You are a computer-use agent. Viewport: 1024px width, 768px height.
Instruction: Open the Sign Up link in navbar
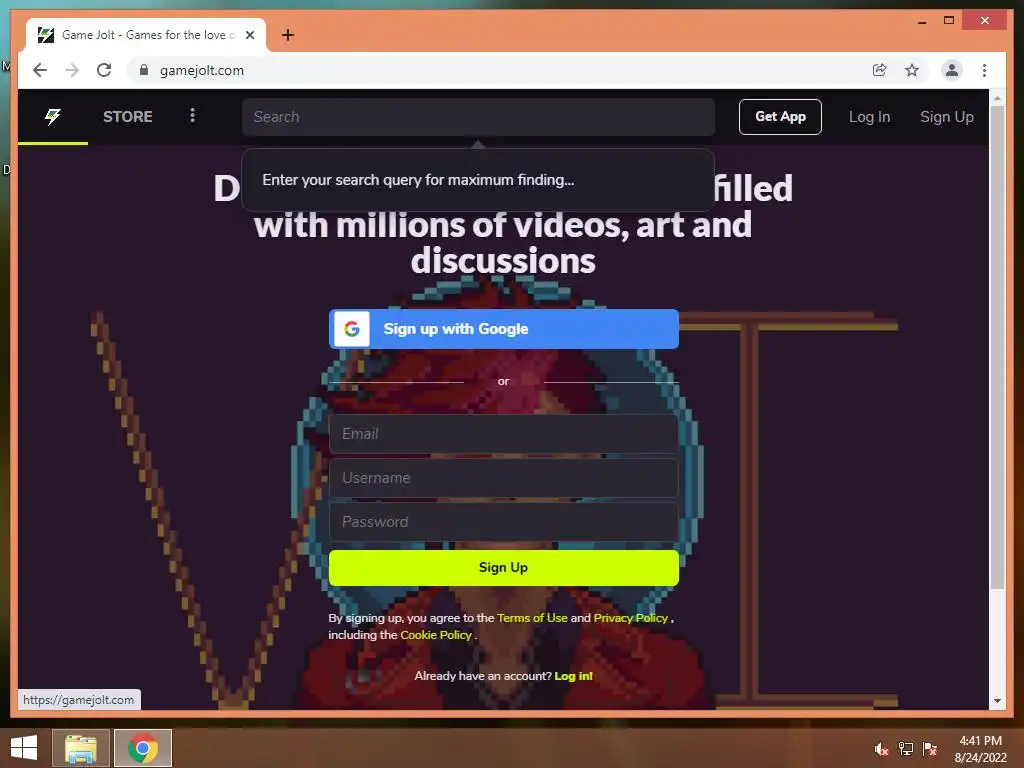[946, 117]
